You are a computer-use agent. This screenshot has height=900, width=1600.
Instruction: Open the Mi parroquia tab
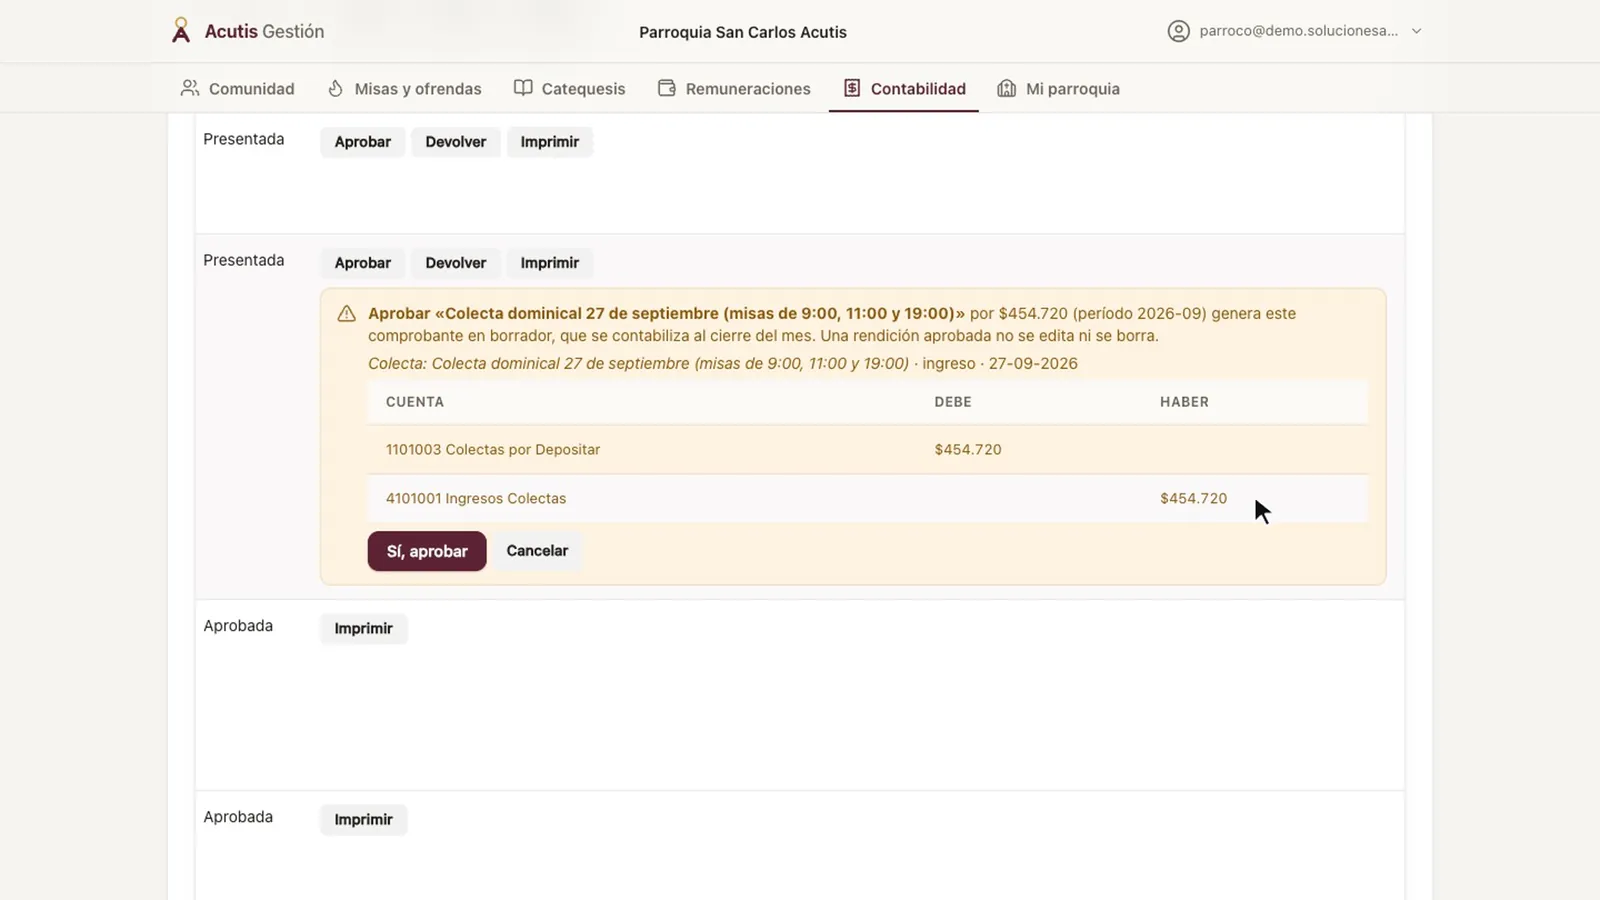[x=1059, y=88]
